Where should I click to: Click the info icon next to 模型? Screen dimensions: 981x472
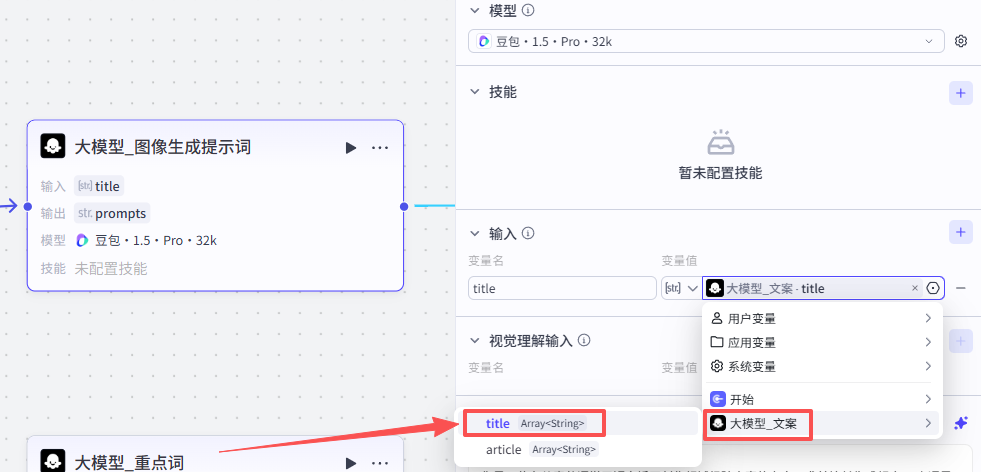528,11
